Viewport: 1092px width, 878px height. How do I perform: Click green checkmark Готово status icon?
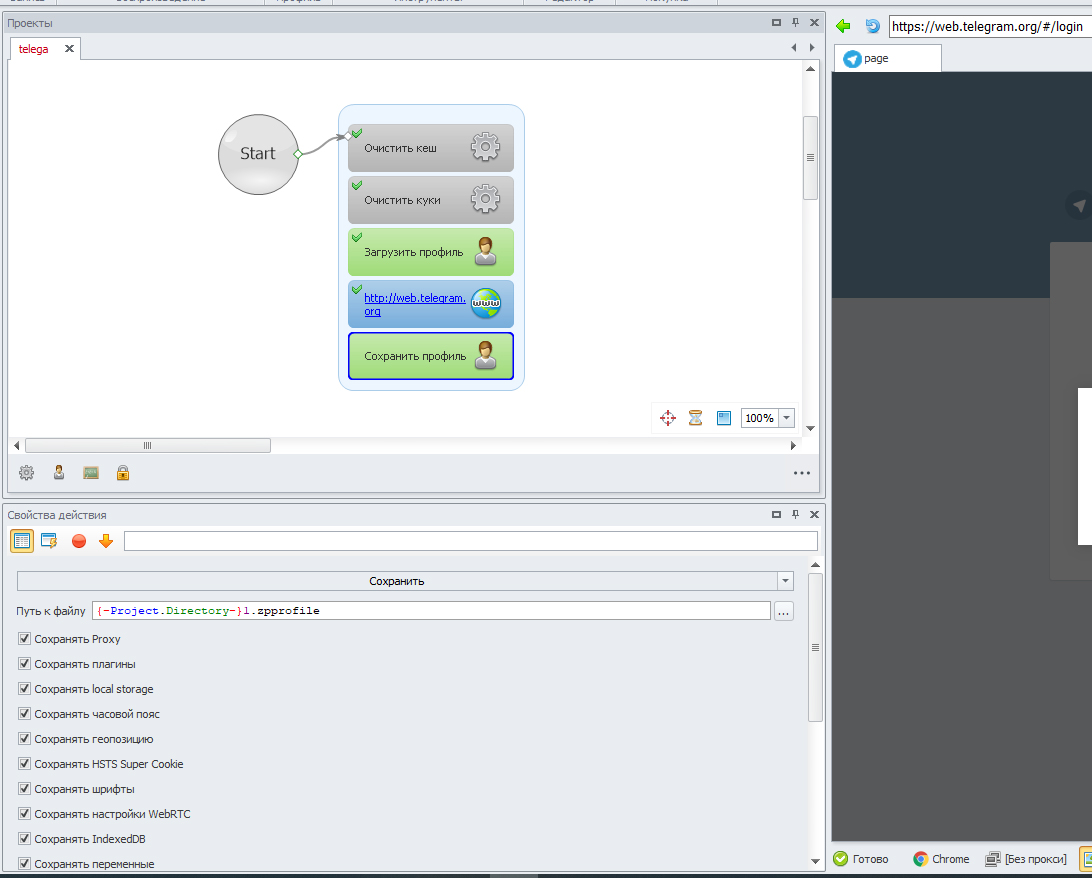[x=841, y=859]
